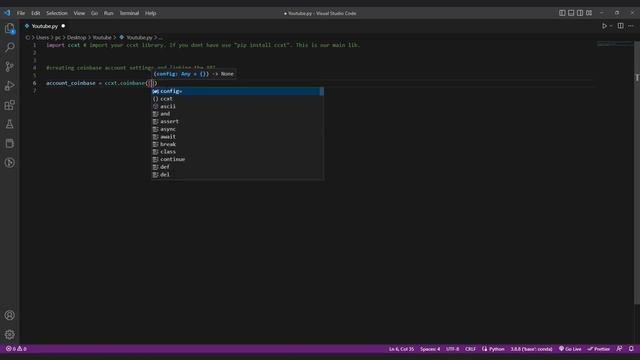Run the Python file with the play icon
This screenshot has width=640, height=360.
point(604,26)
